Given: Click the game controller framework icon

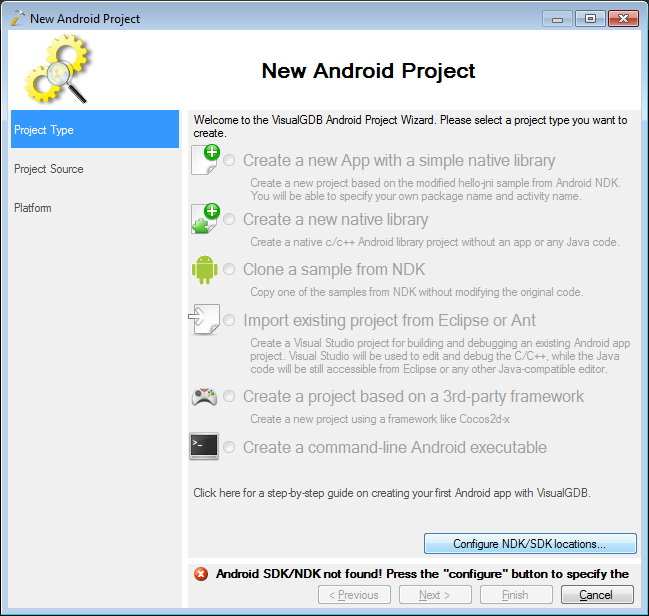Looking at the screenshot, I should 204,397.
